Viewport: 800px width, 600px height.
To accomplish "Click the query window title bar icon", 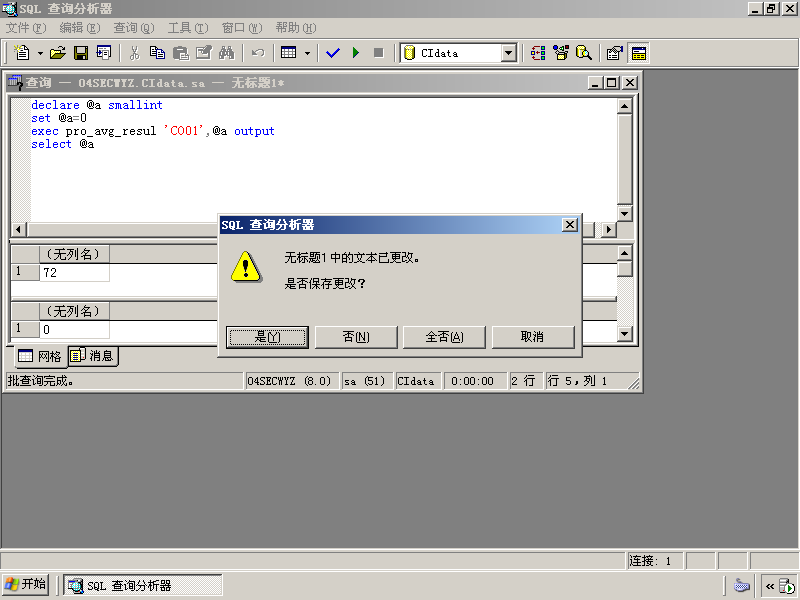I will click(15, 83).
